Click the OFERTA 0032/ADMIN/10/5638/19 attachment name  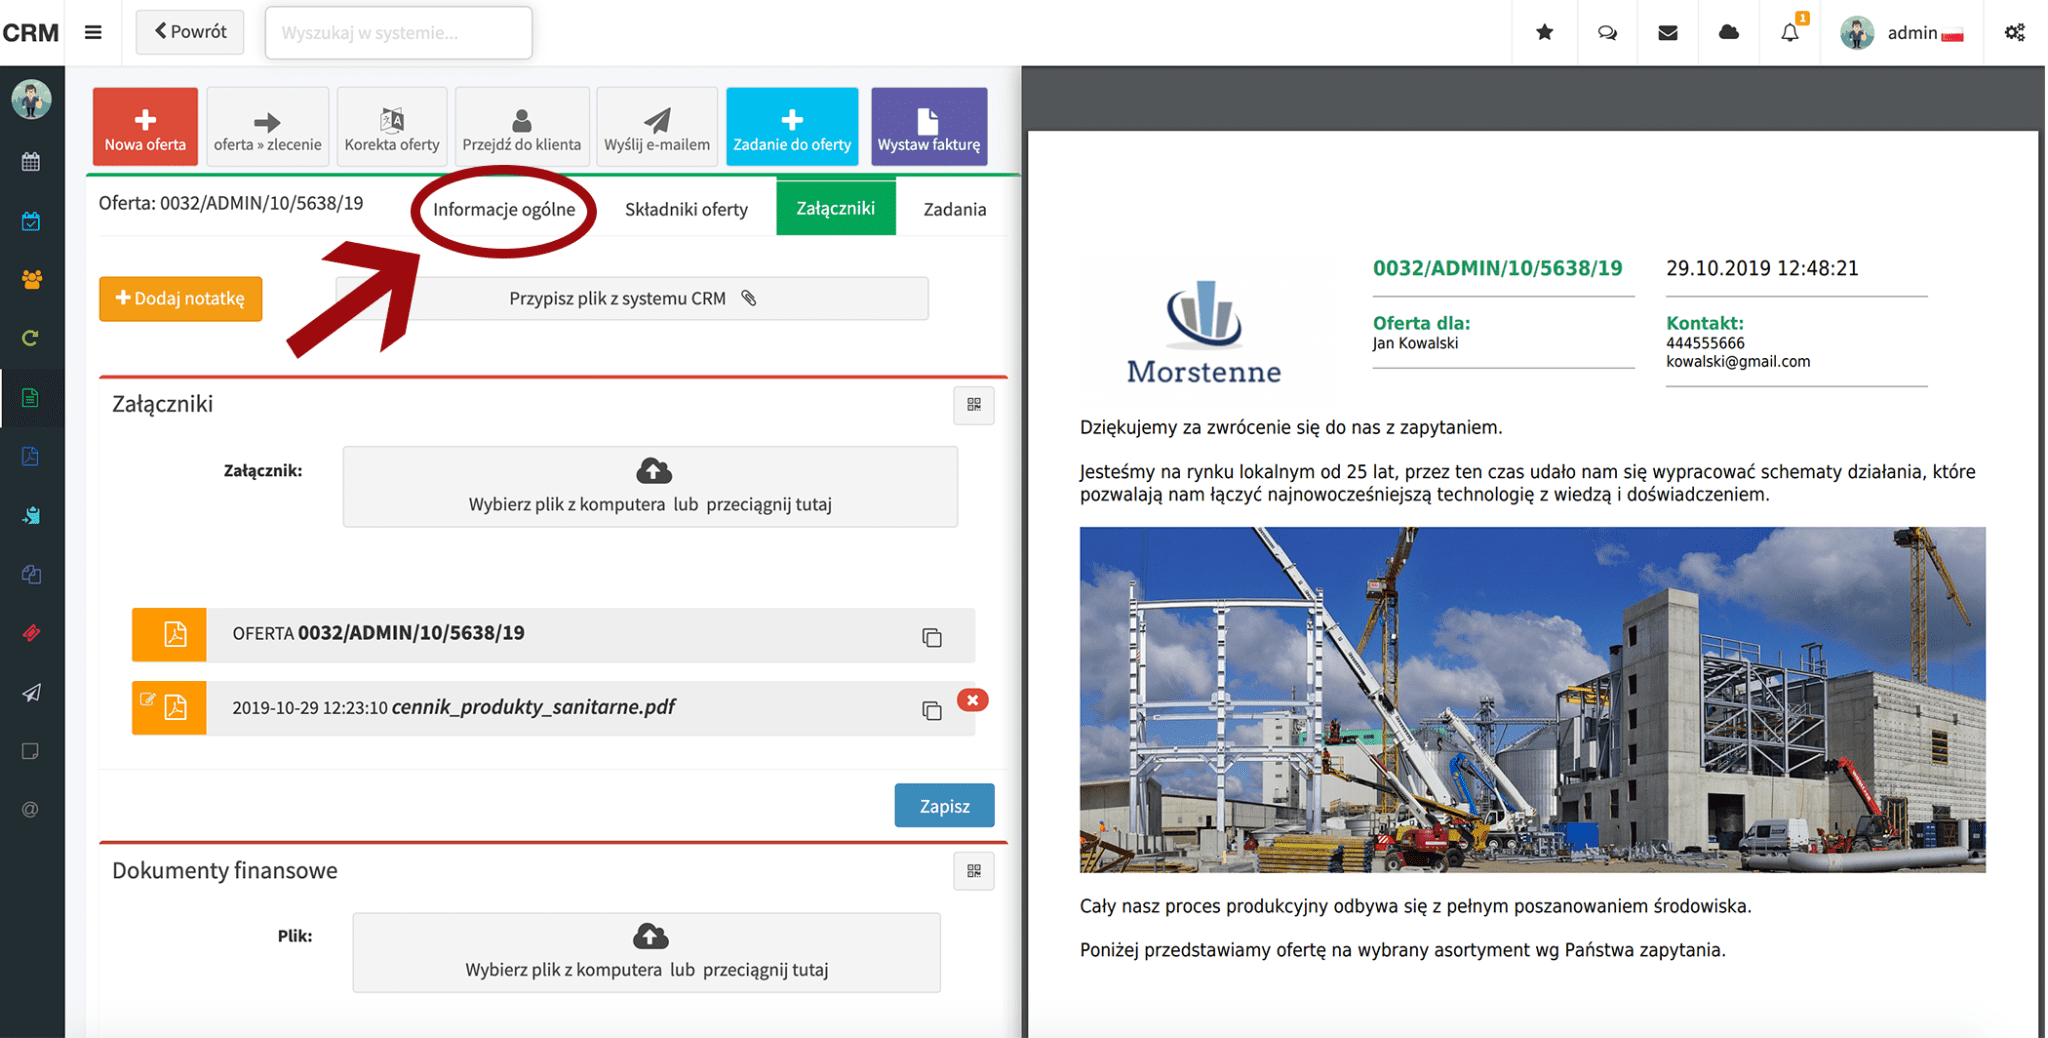pyautogui.click(x=379, y=633)
